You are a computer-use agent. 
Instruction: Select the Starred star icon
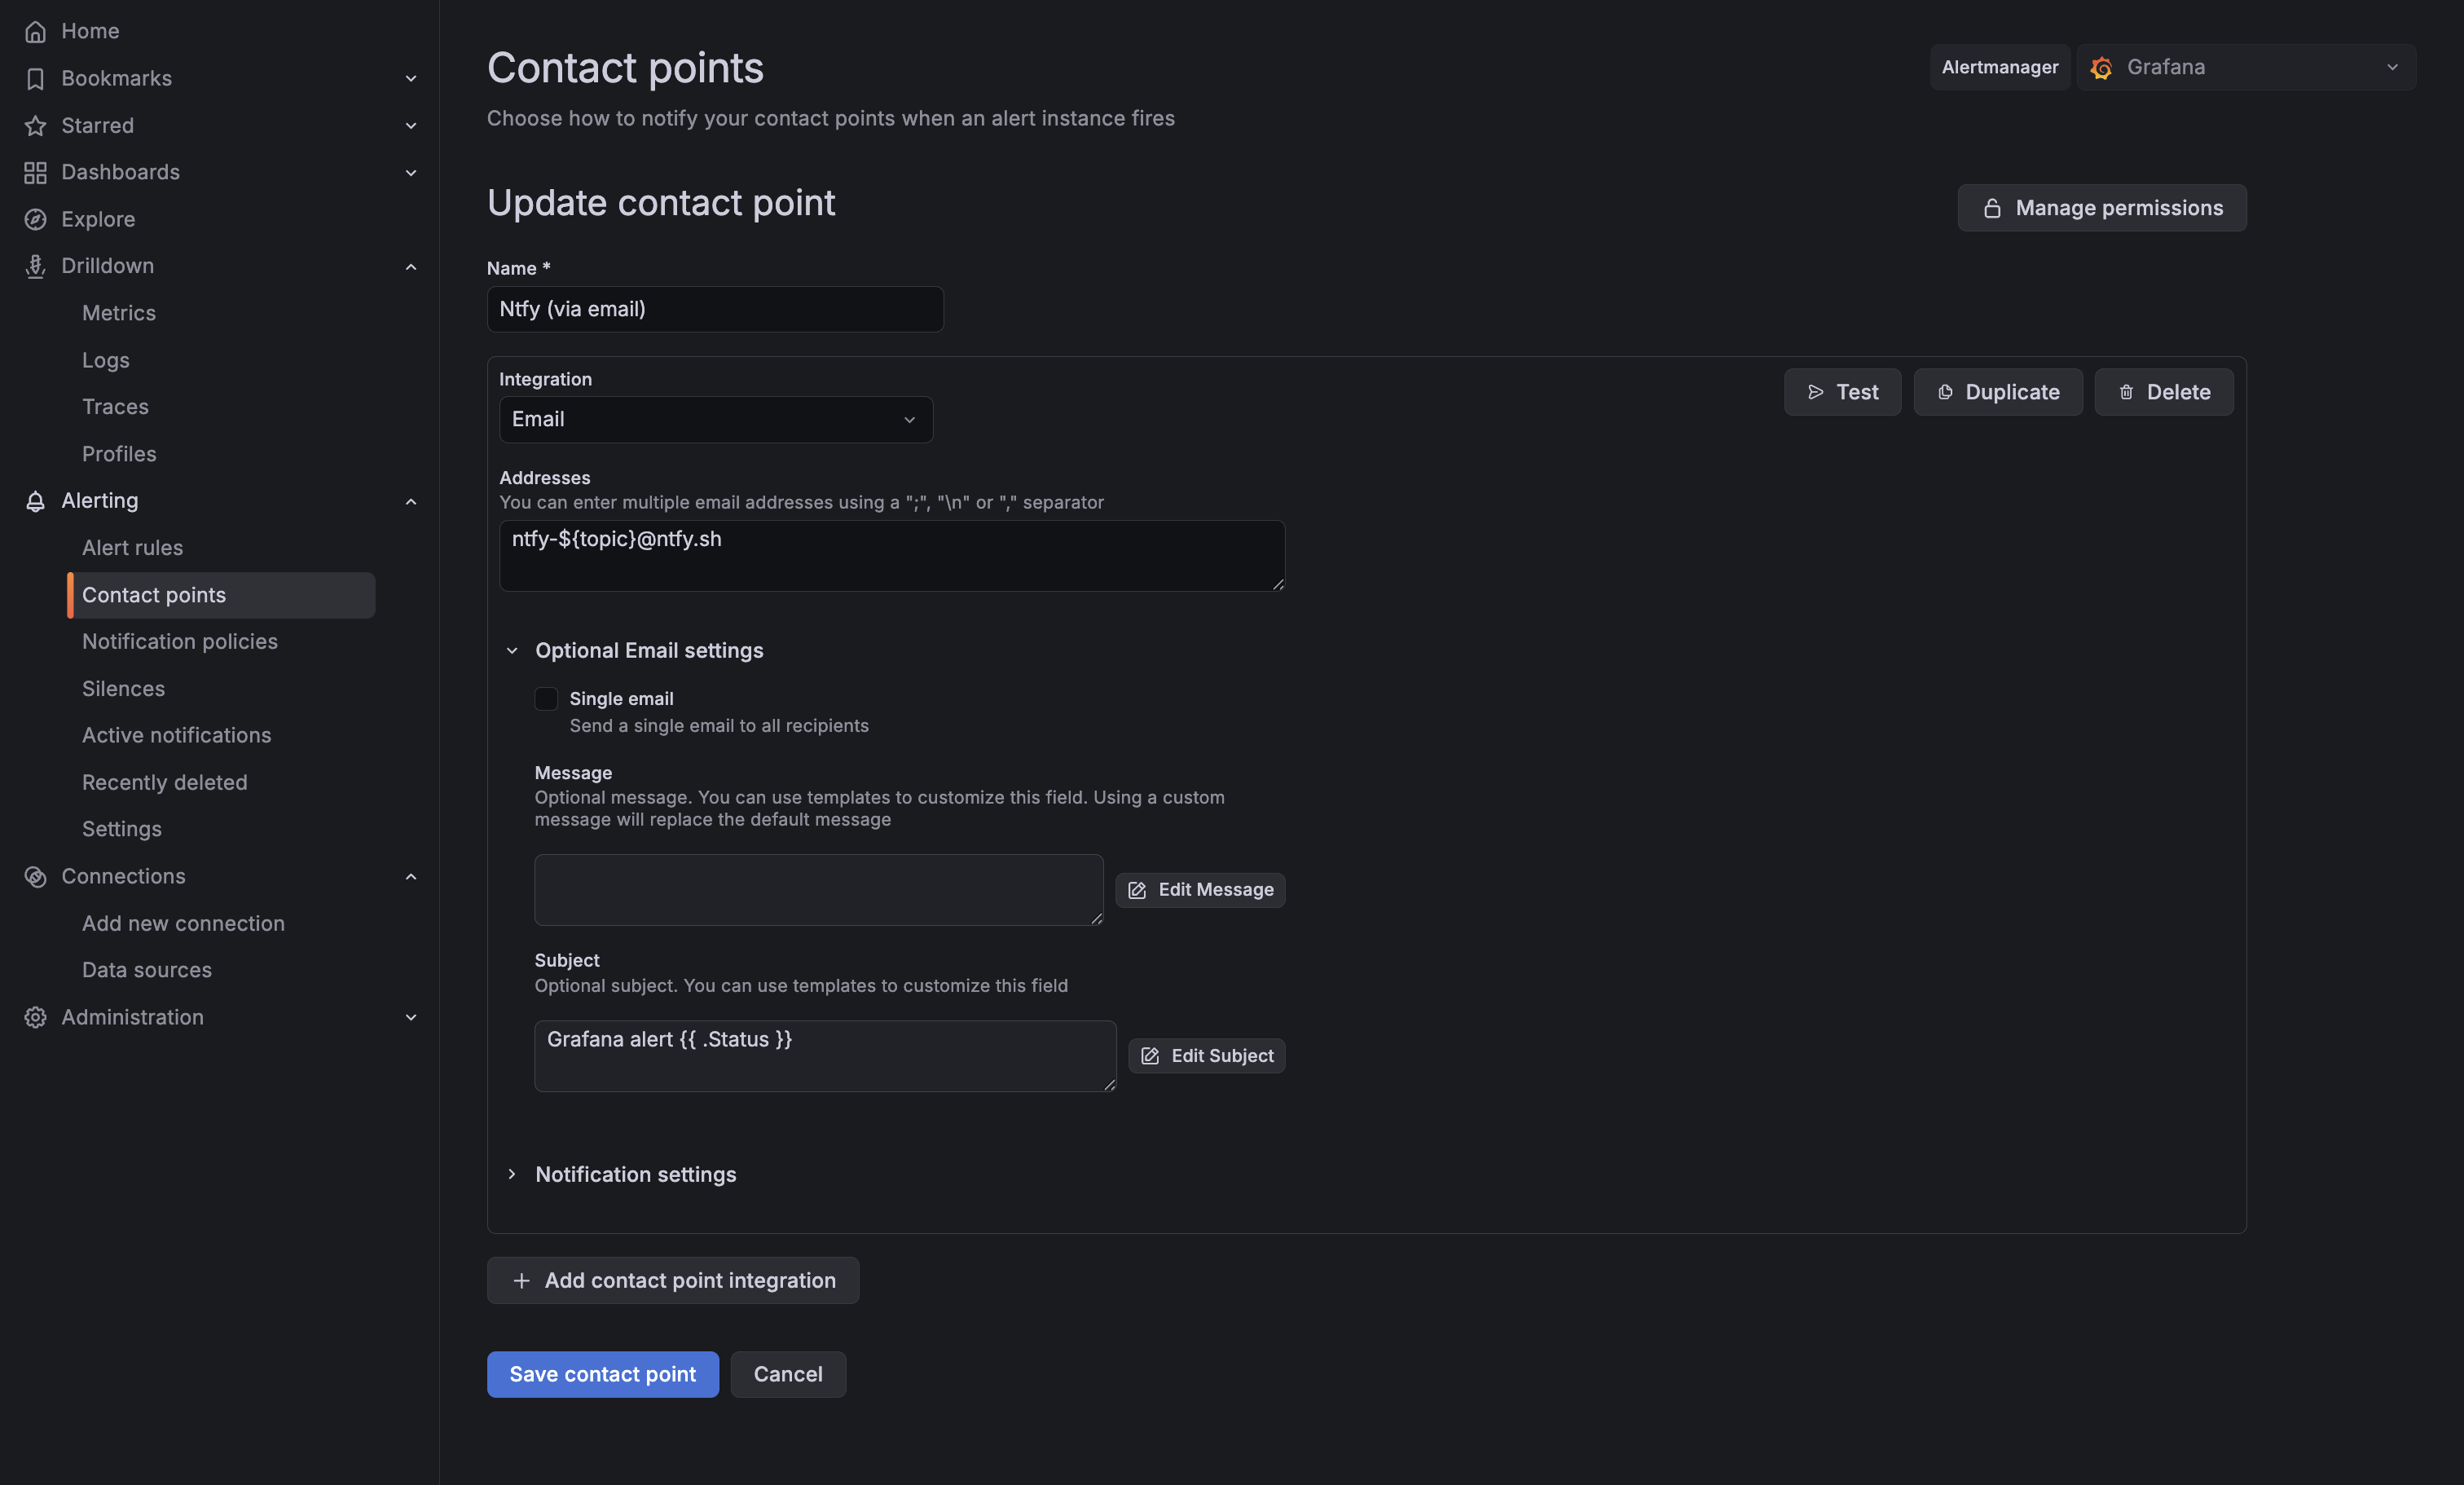tap(36, 125)
